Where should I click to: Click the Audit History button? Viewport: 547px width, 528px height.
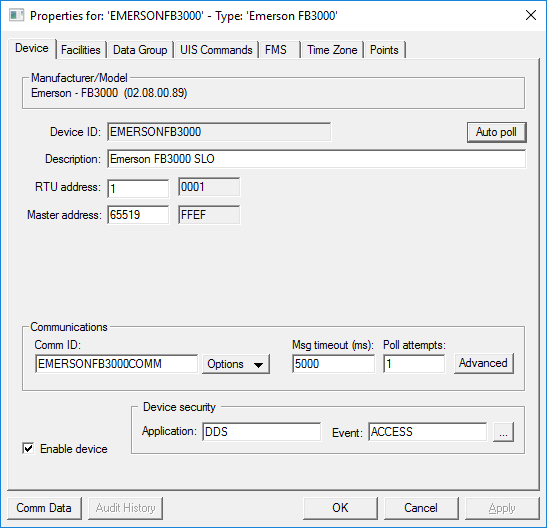pos(126,508)
